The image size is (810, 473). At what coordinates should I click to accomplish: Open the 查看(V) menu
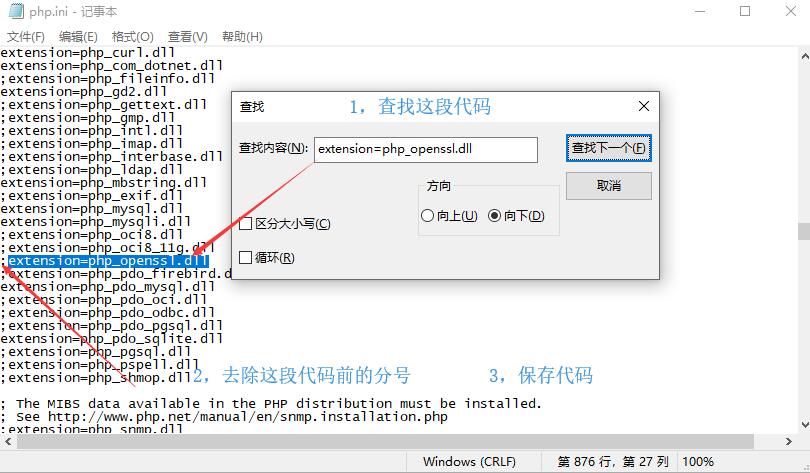186,37
